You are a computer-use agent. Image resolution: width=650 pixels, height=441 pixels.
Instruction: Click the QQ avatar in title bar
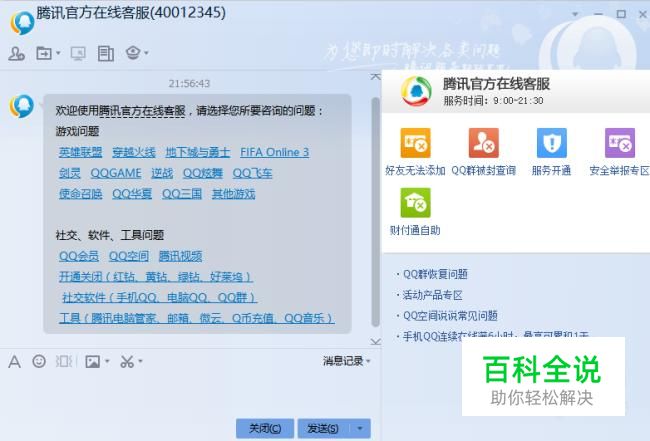pyautogui.click(x=22, y=23)
